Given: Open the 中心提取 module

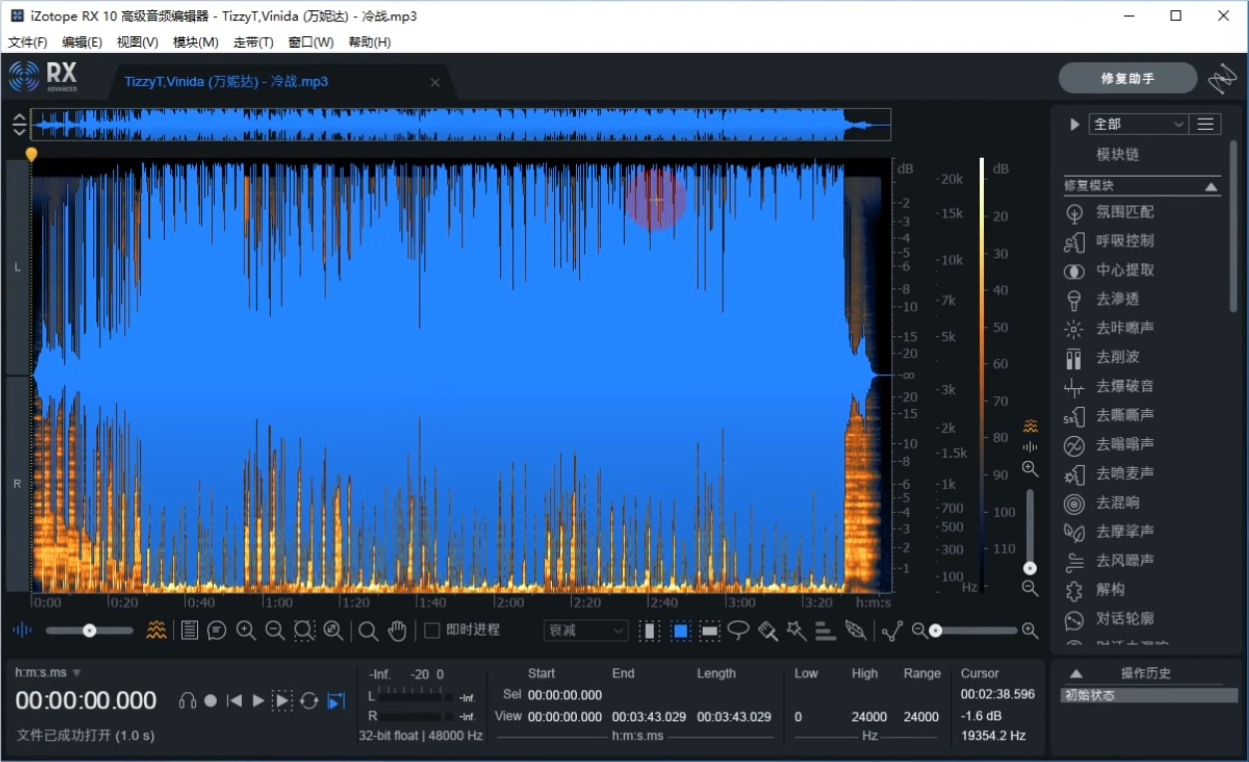Looking at the screenshot, I should [x=1124, y=270].
